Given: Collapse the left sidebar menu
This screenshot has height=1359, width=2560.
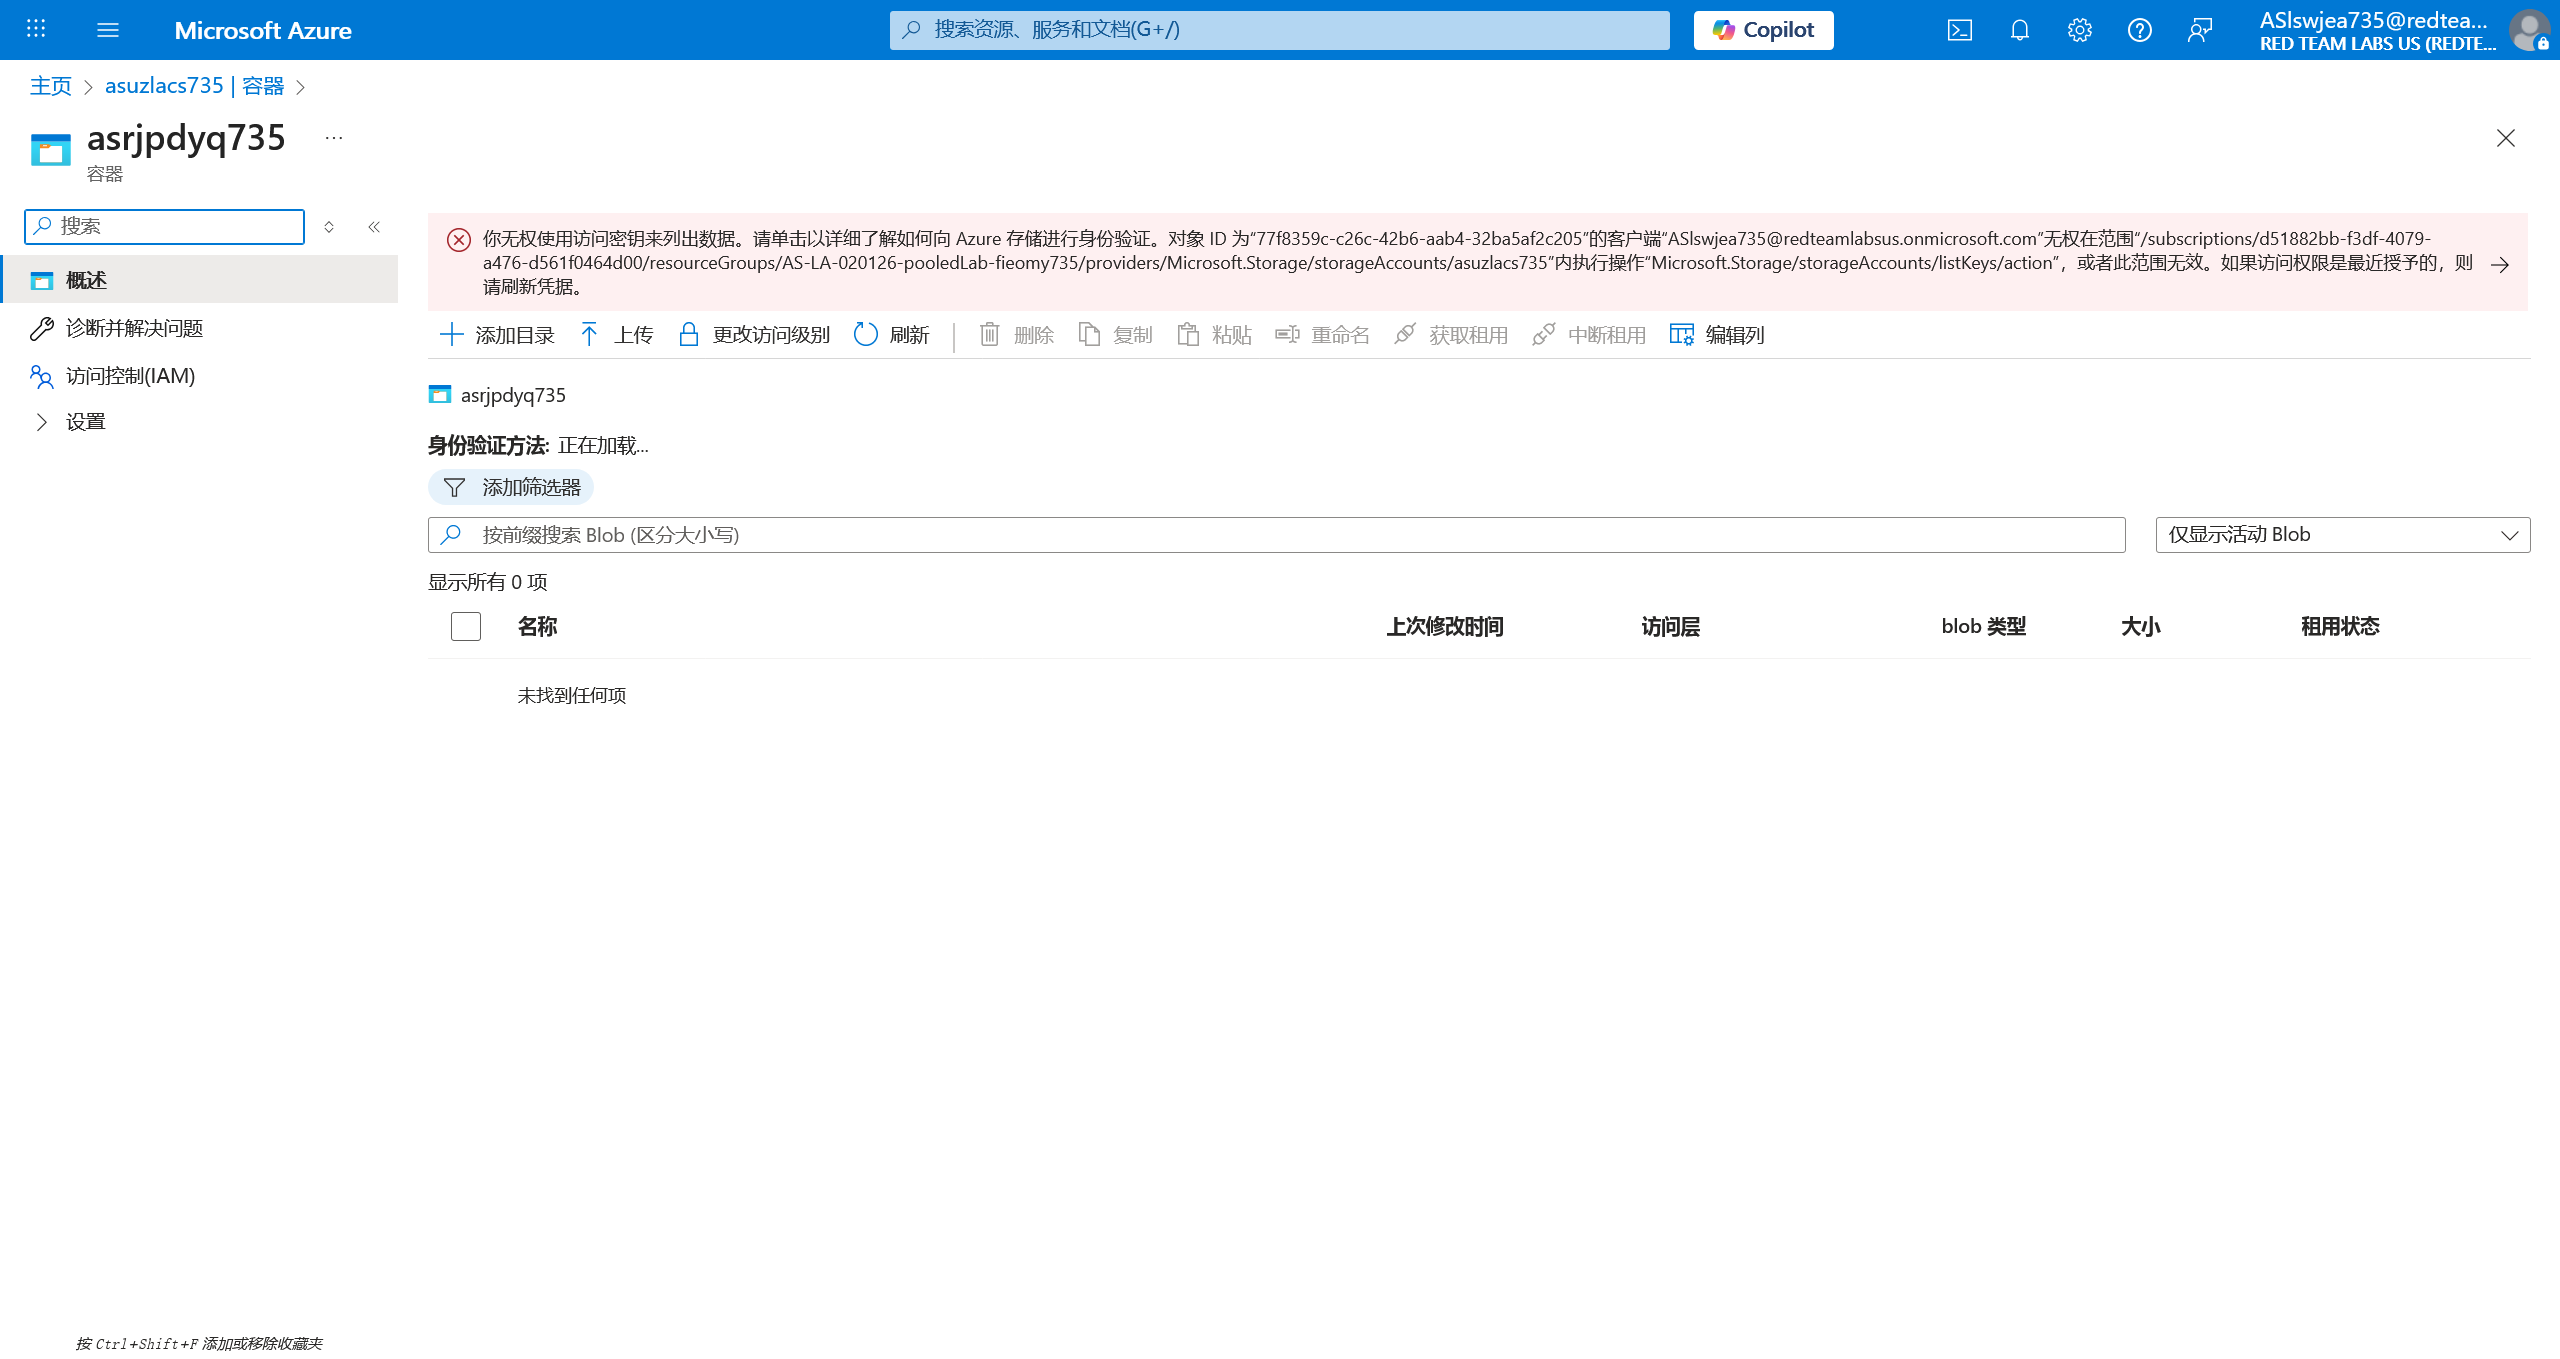Looking at the screenshot, I should pos(374,227).
